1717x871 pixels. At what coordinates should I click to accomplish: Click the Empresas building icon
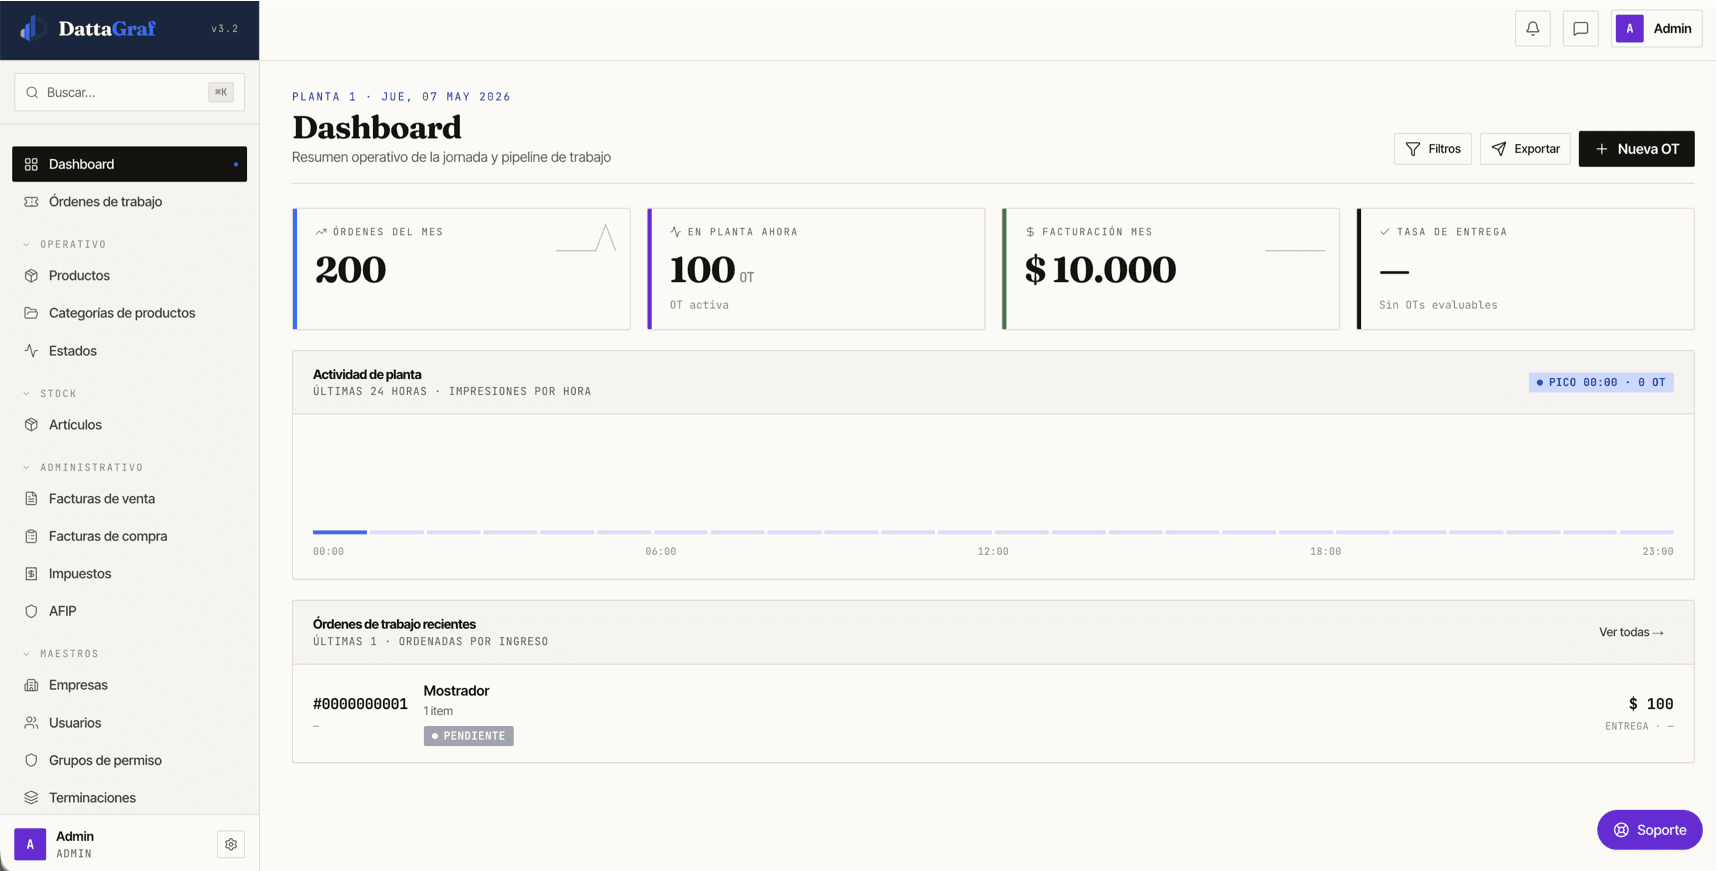click(x=31, y=685)
